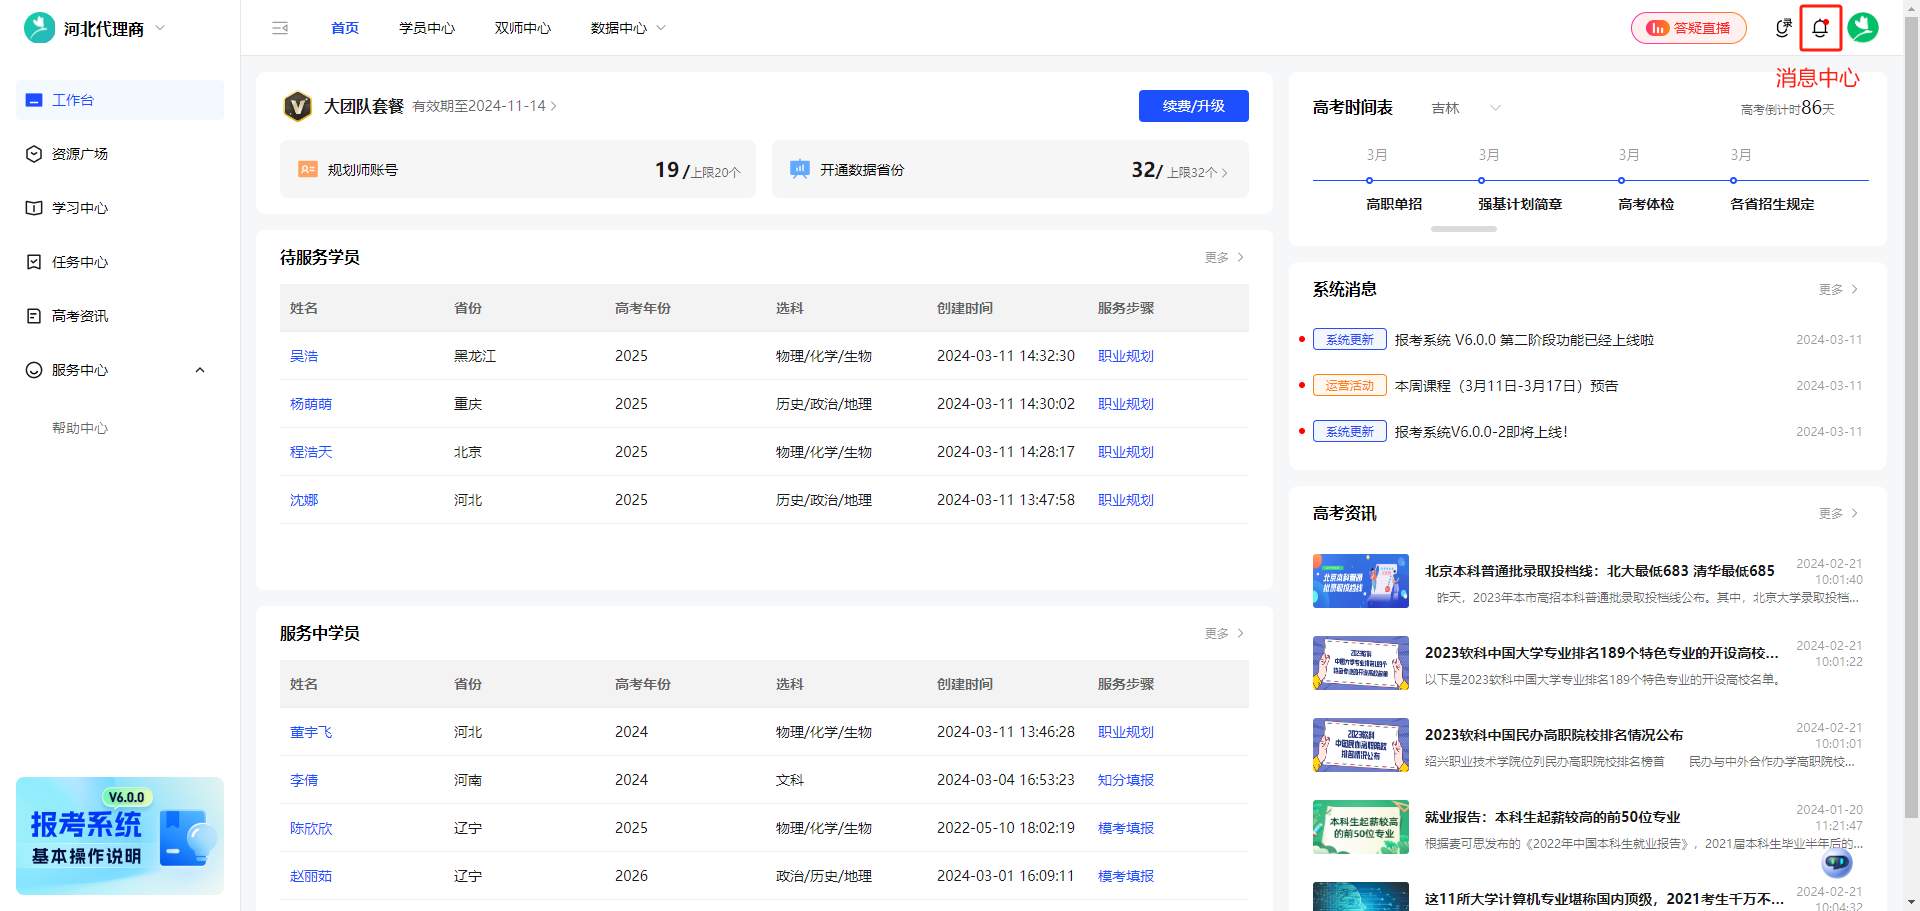This screenshot has height=911, width=1920.
Task: Select 任务中心 in the sidebar
Action: pos(80,262)
